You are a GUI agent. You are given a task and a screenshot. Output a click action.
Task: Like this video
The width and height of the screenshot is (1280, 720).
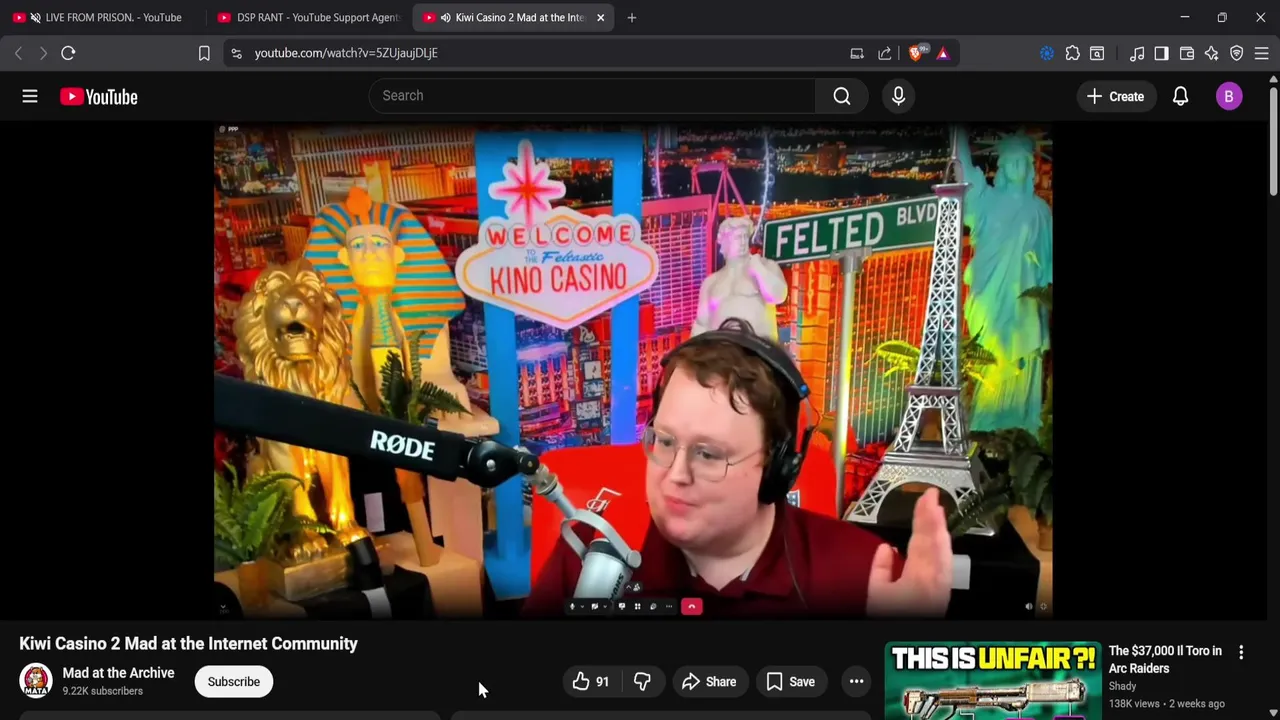[590, 681]
